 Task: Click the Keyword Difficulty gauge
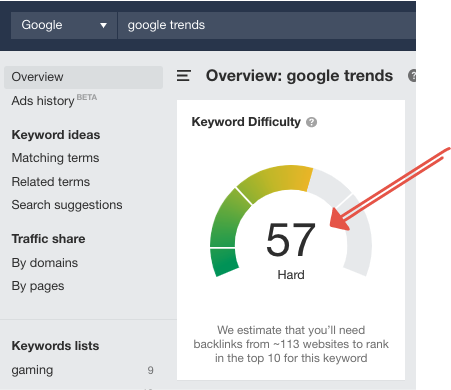(291, 221)
